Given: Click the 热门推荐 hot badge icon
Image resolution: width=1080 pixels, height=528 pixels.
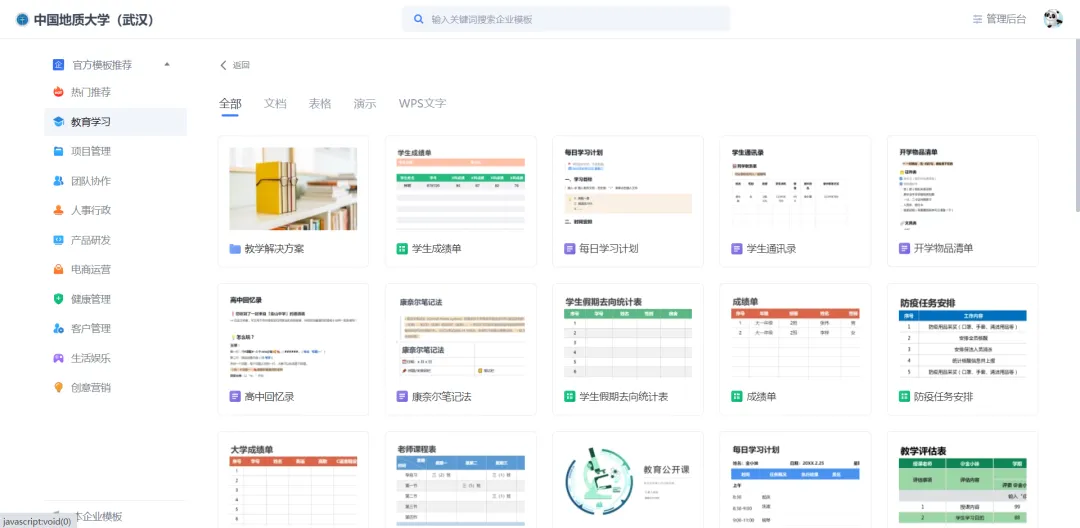Looking at the screenshot, I should (59, 92).
